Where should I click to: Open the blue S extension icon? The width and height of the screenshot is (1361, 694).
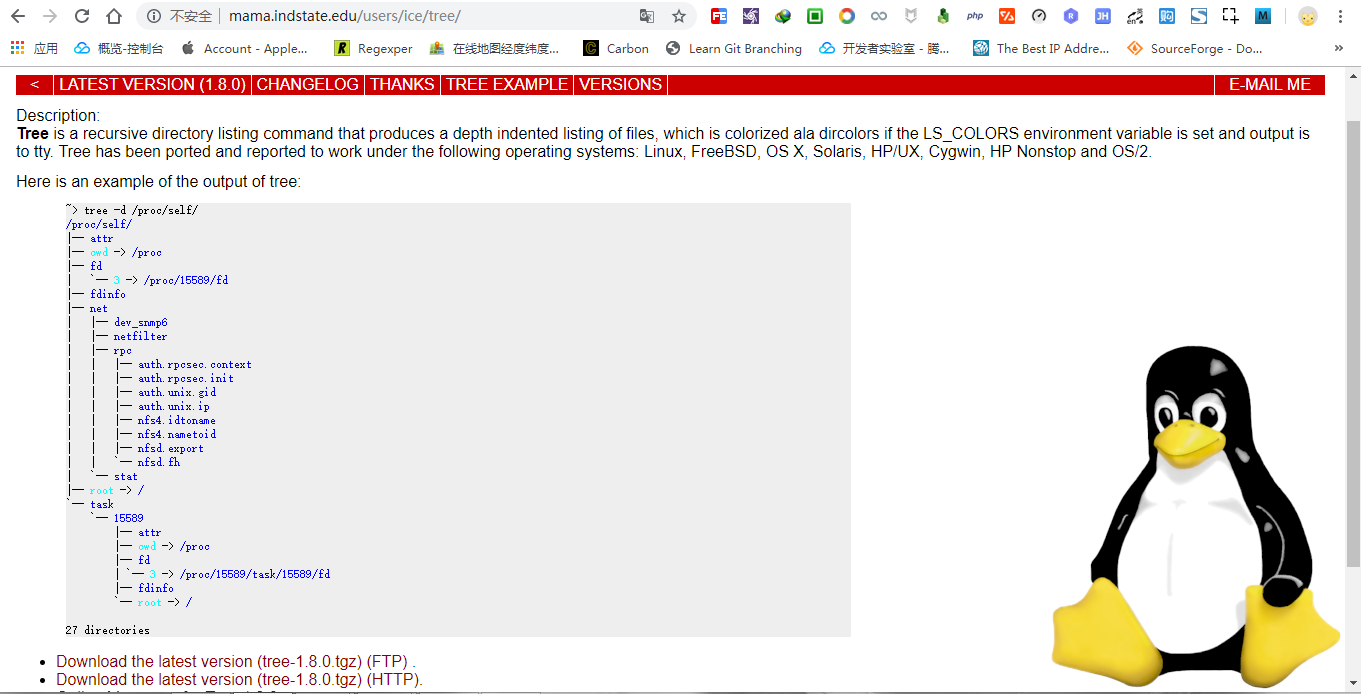point(1199,16)
